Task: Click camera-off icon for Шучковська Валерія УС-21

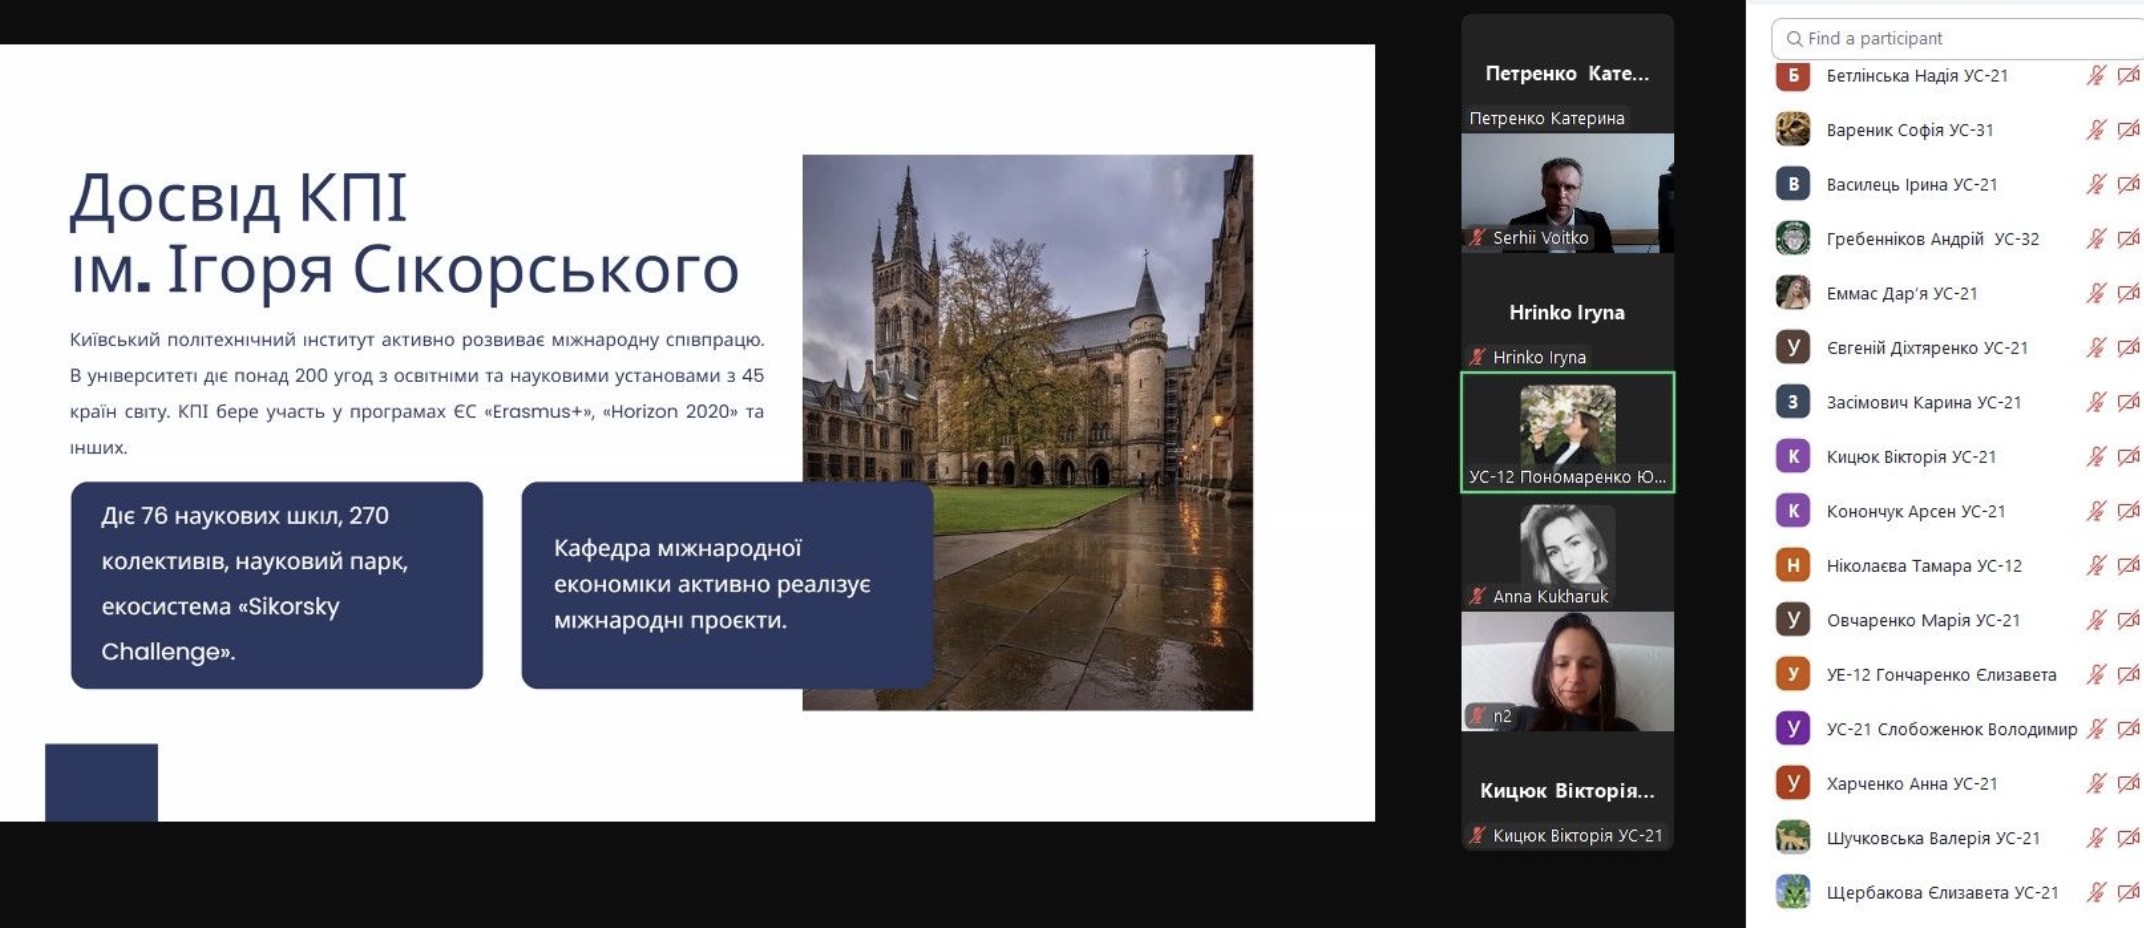Action: click(2129, 838)
